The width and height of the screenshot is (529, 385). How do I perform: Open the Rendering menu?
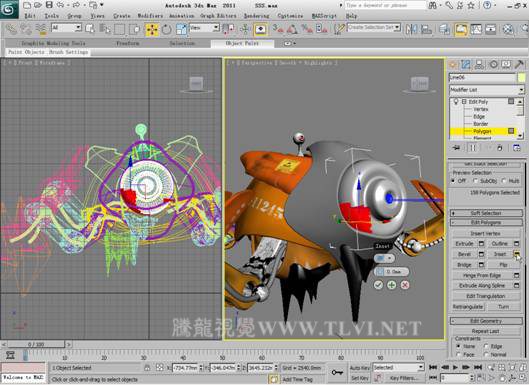point(256,16)
